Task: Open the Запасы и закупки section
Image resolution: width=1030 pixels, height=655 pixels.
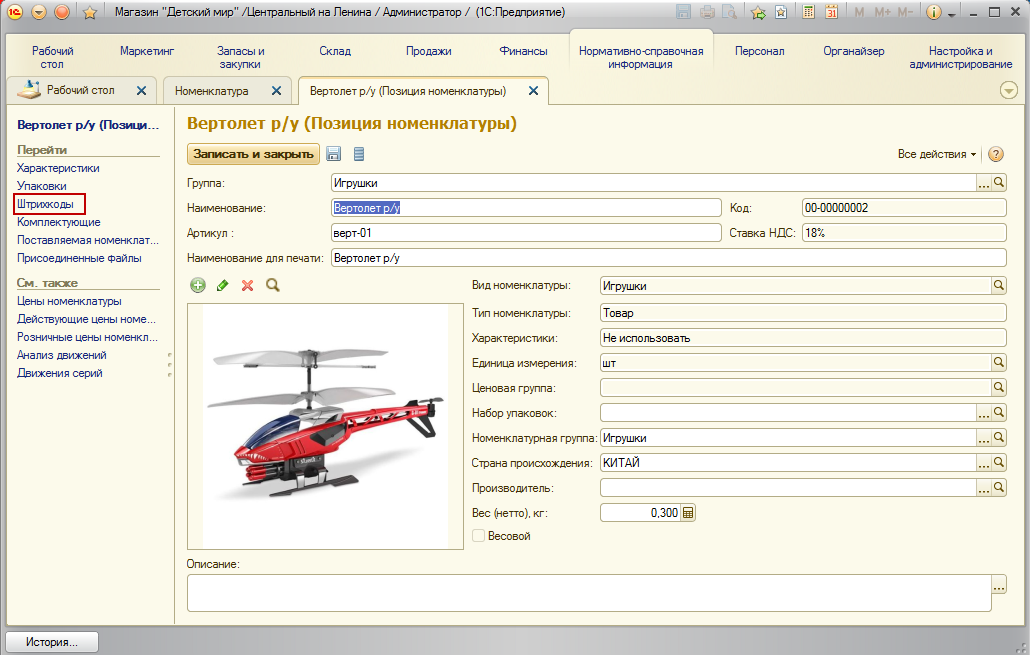Action: [x=240, y=57]
